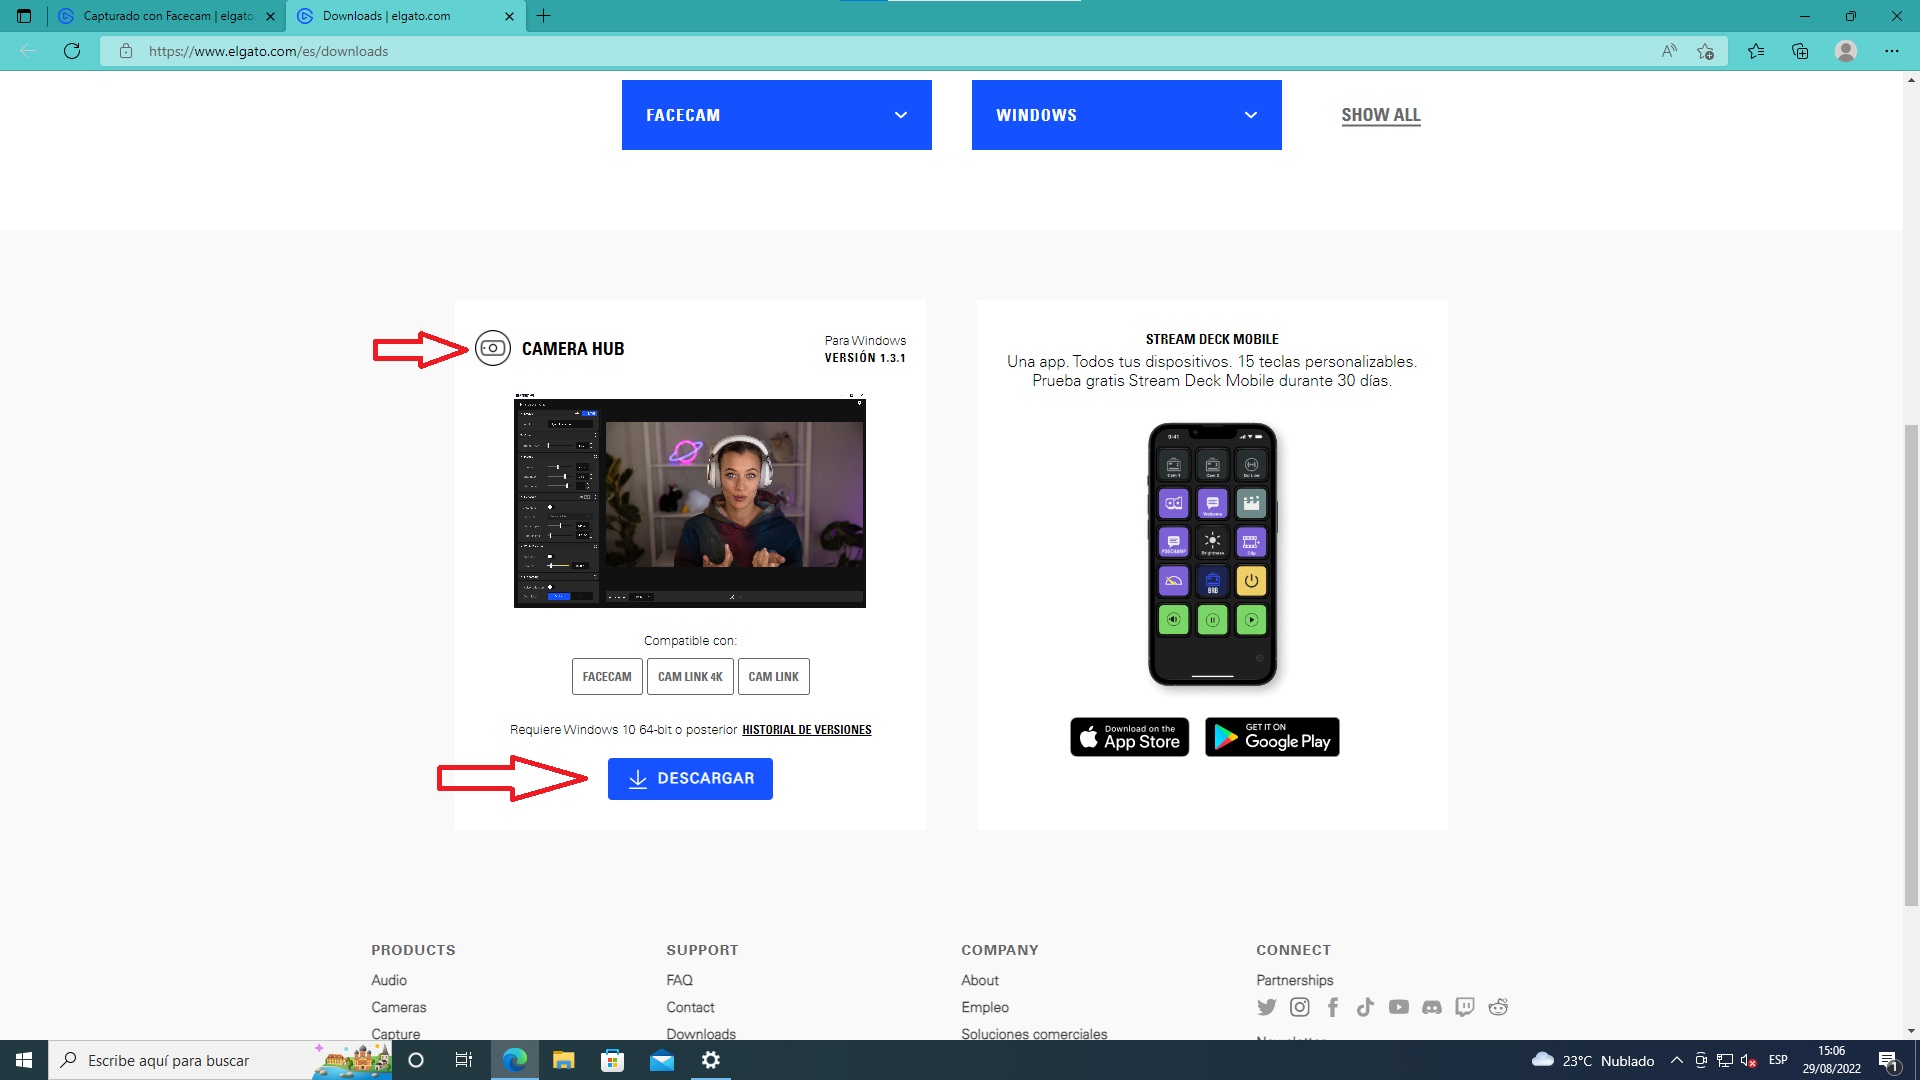
Task: Open HISTORIAL DE VERSIONES link
Action: 806,730
